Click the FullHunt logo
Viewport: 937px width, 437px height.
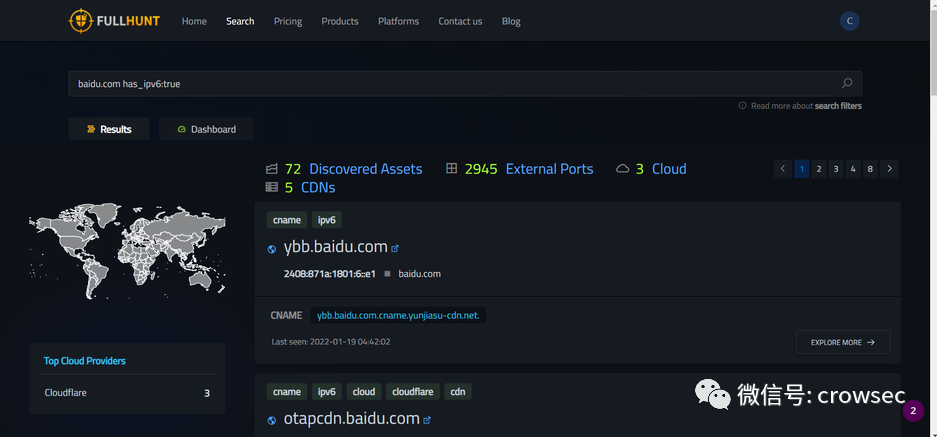[114, 21]
